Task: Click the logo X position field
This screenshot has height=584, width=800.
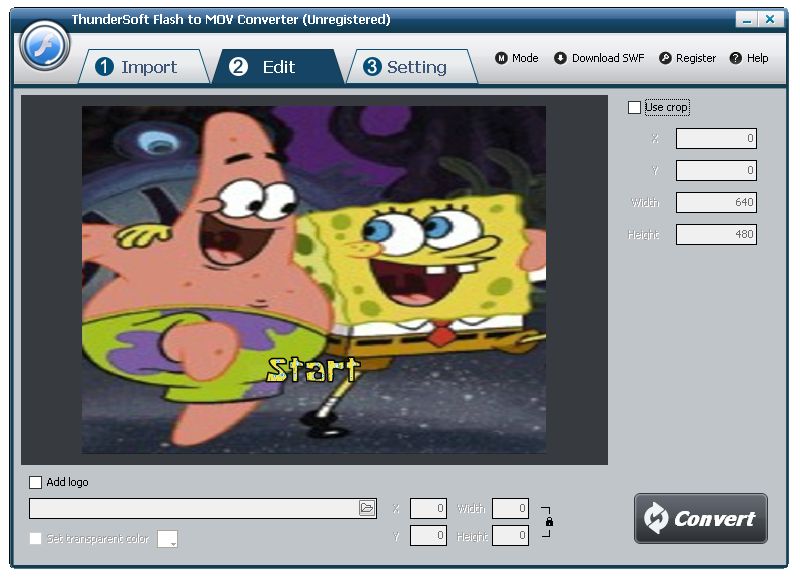Action: (x=428, y=509)
